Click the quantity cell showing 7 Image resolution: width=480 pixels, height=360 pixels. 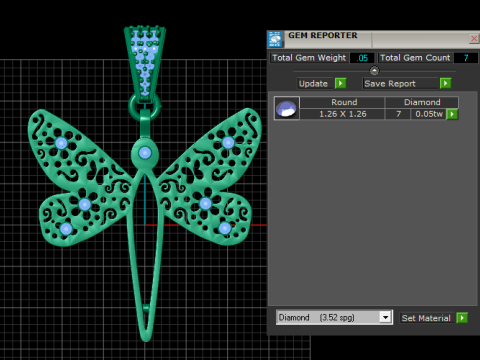[x=398, y=114]
